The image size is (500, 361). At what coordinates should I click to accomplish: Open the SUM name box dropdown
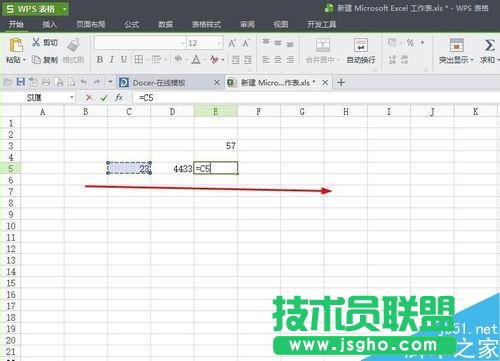click(72, 98)
